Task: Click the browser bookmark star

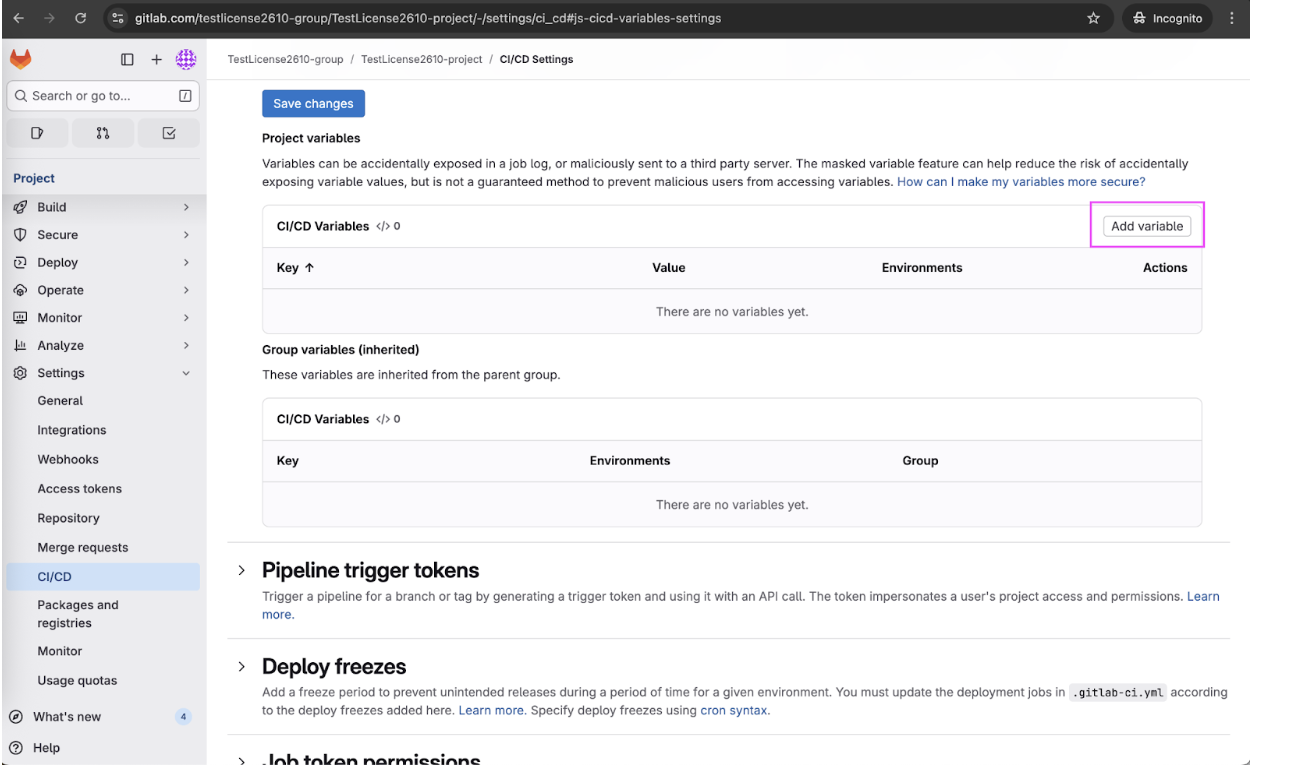Action: pos(1093,17)
